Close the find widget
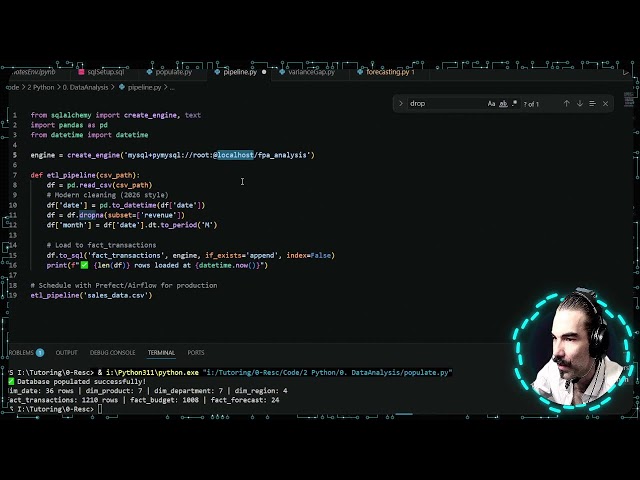Screen dimensions: 640x480 (x=606, y=104)
